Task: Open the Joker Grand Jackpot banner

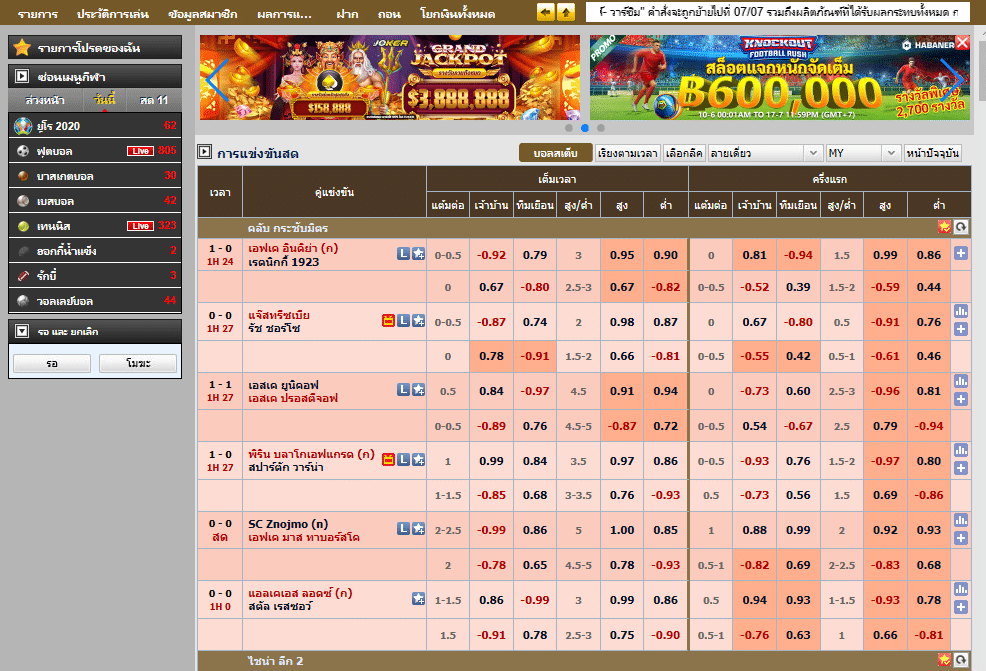Action: point(390,77)
